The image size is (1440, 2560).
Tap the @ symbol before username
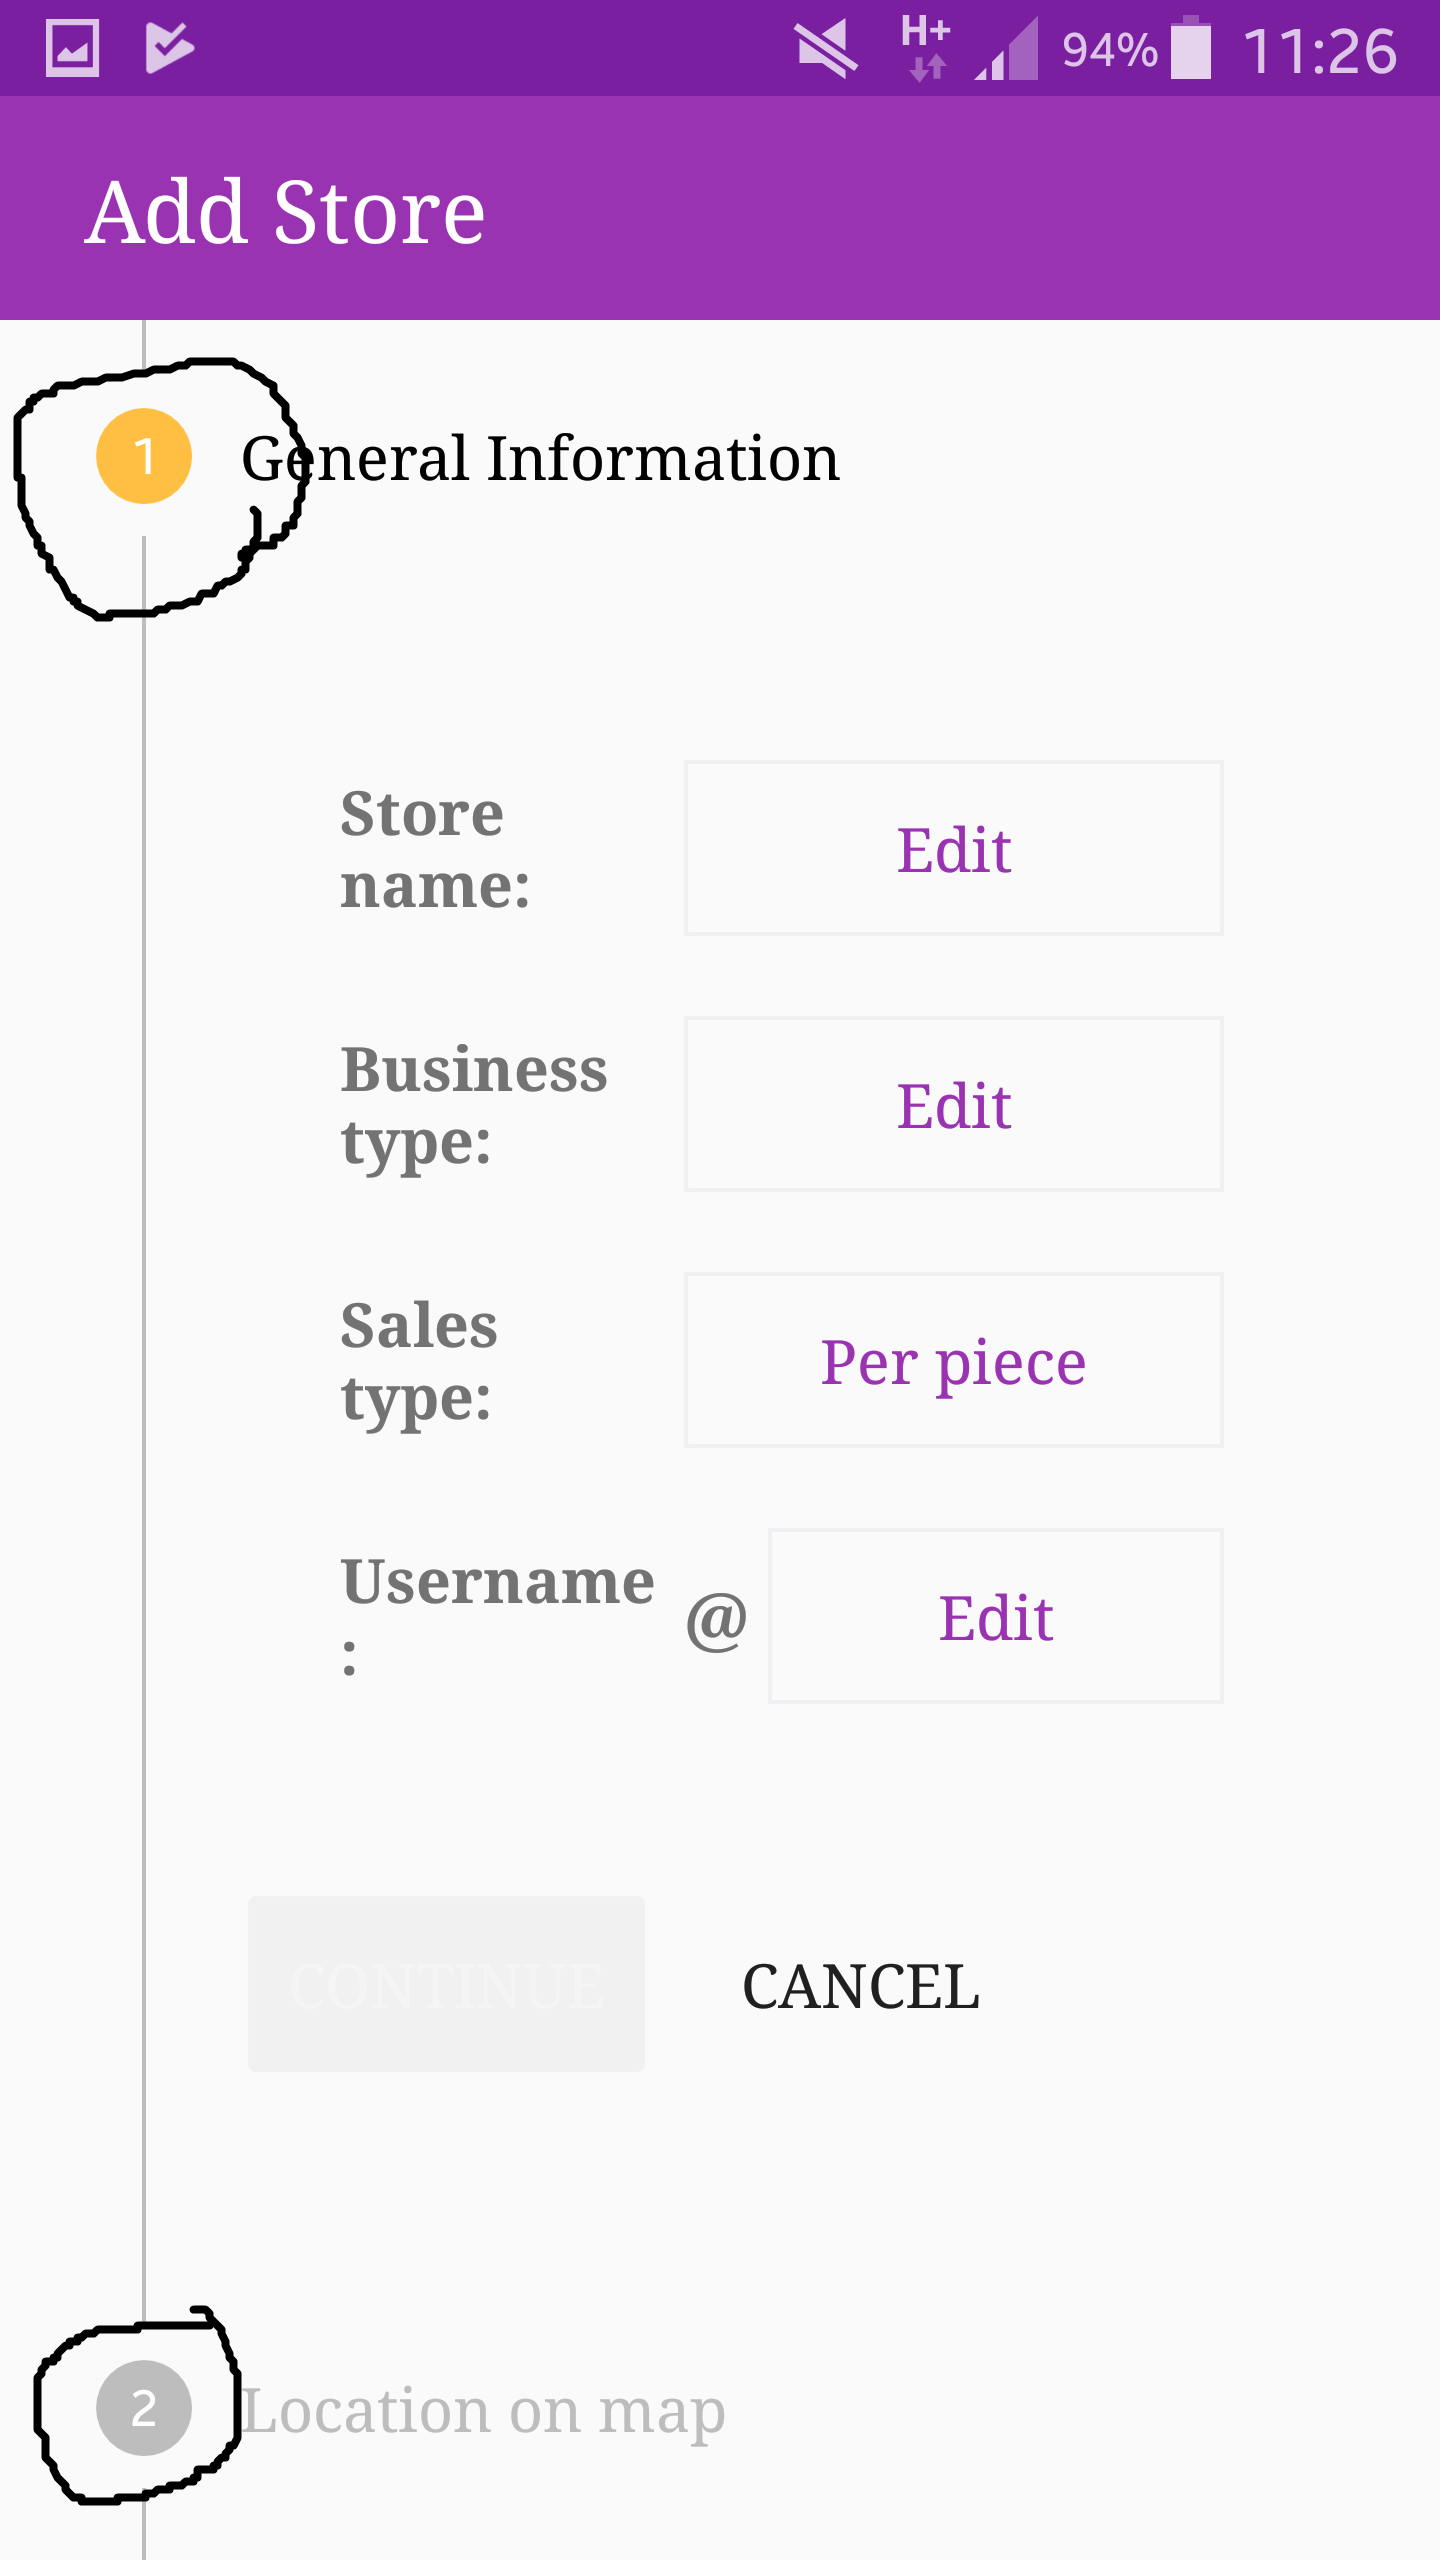(x=716, y=1620)
